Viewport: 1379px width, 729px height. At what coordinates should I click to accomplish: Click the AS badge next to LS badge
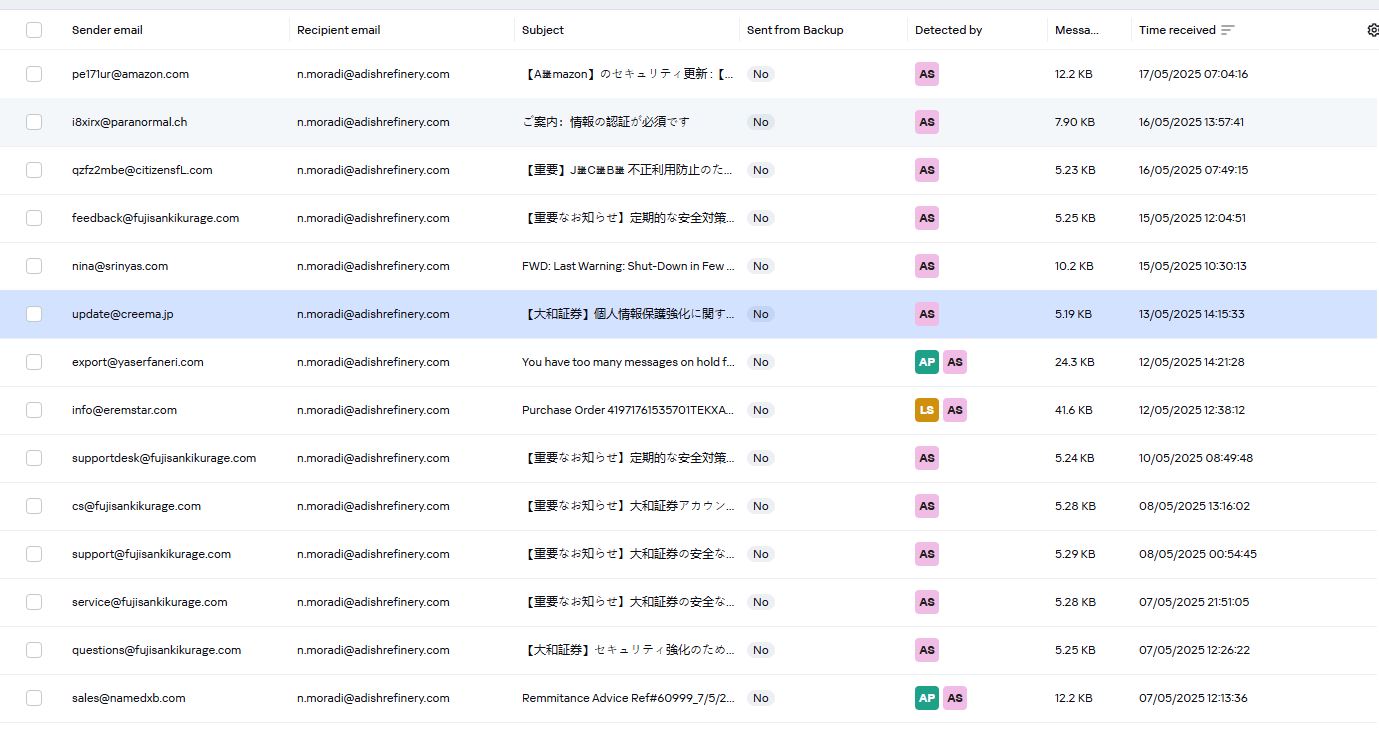pos(954,410)
